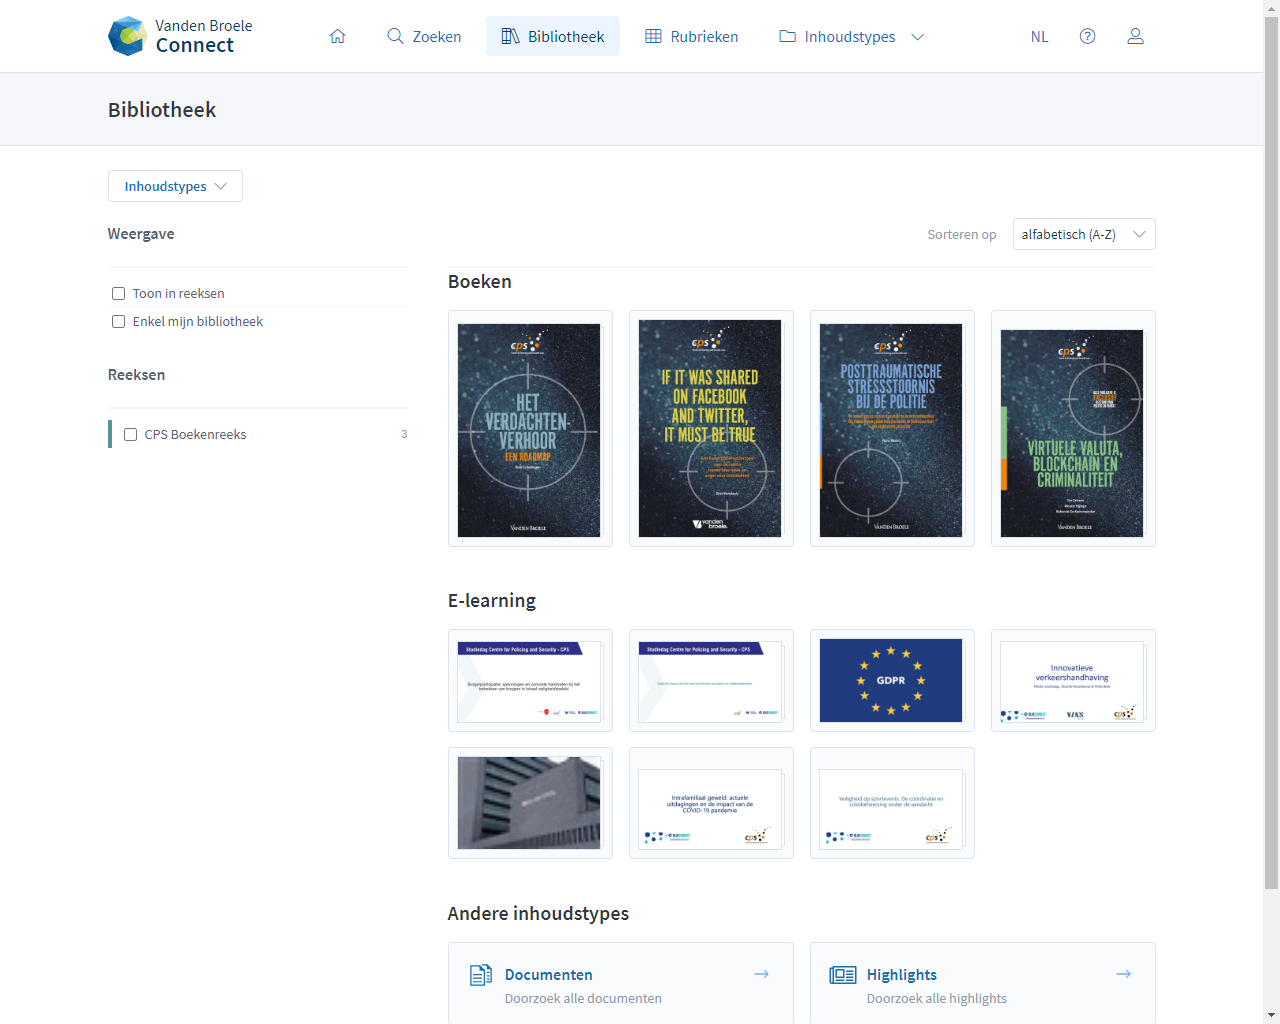This screenshot has width=1280, height=1024.
Task: Click the 'Doorzoek alle highlights' text
Action: point(937,998)
